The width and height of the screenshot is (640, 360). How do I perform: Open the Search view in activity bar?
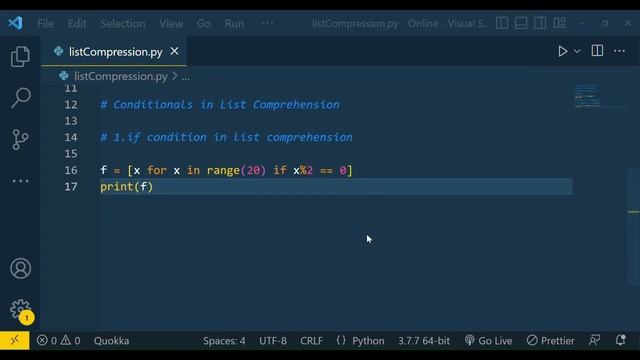[x=20, y=98]
